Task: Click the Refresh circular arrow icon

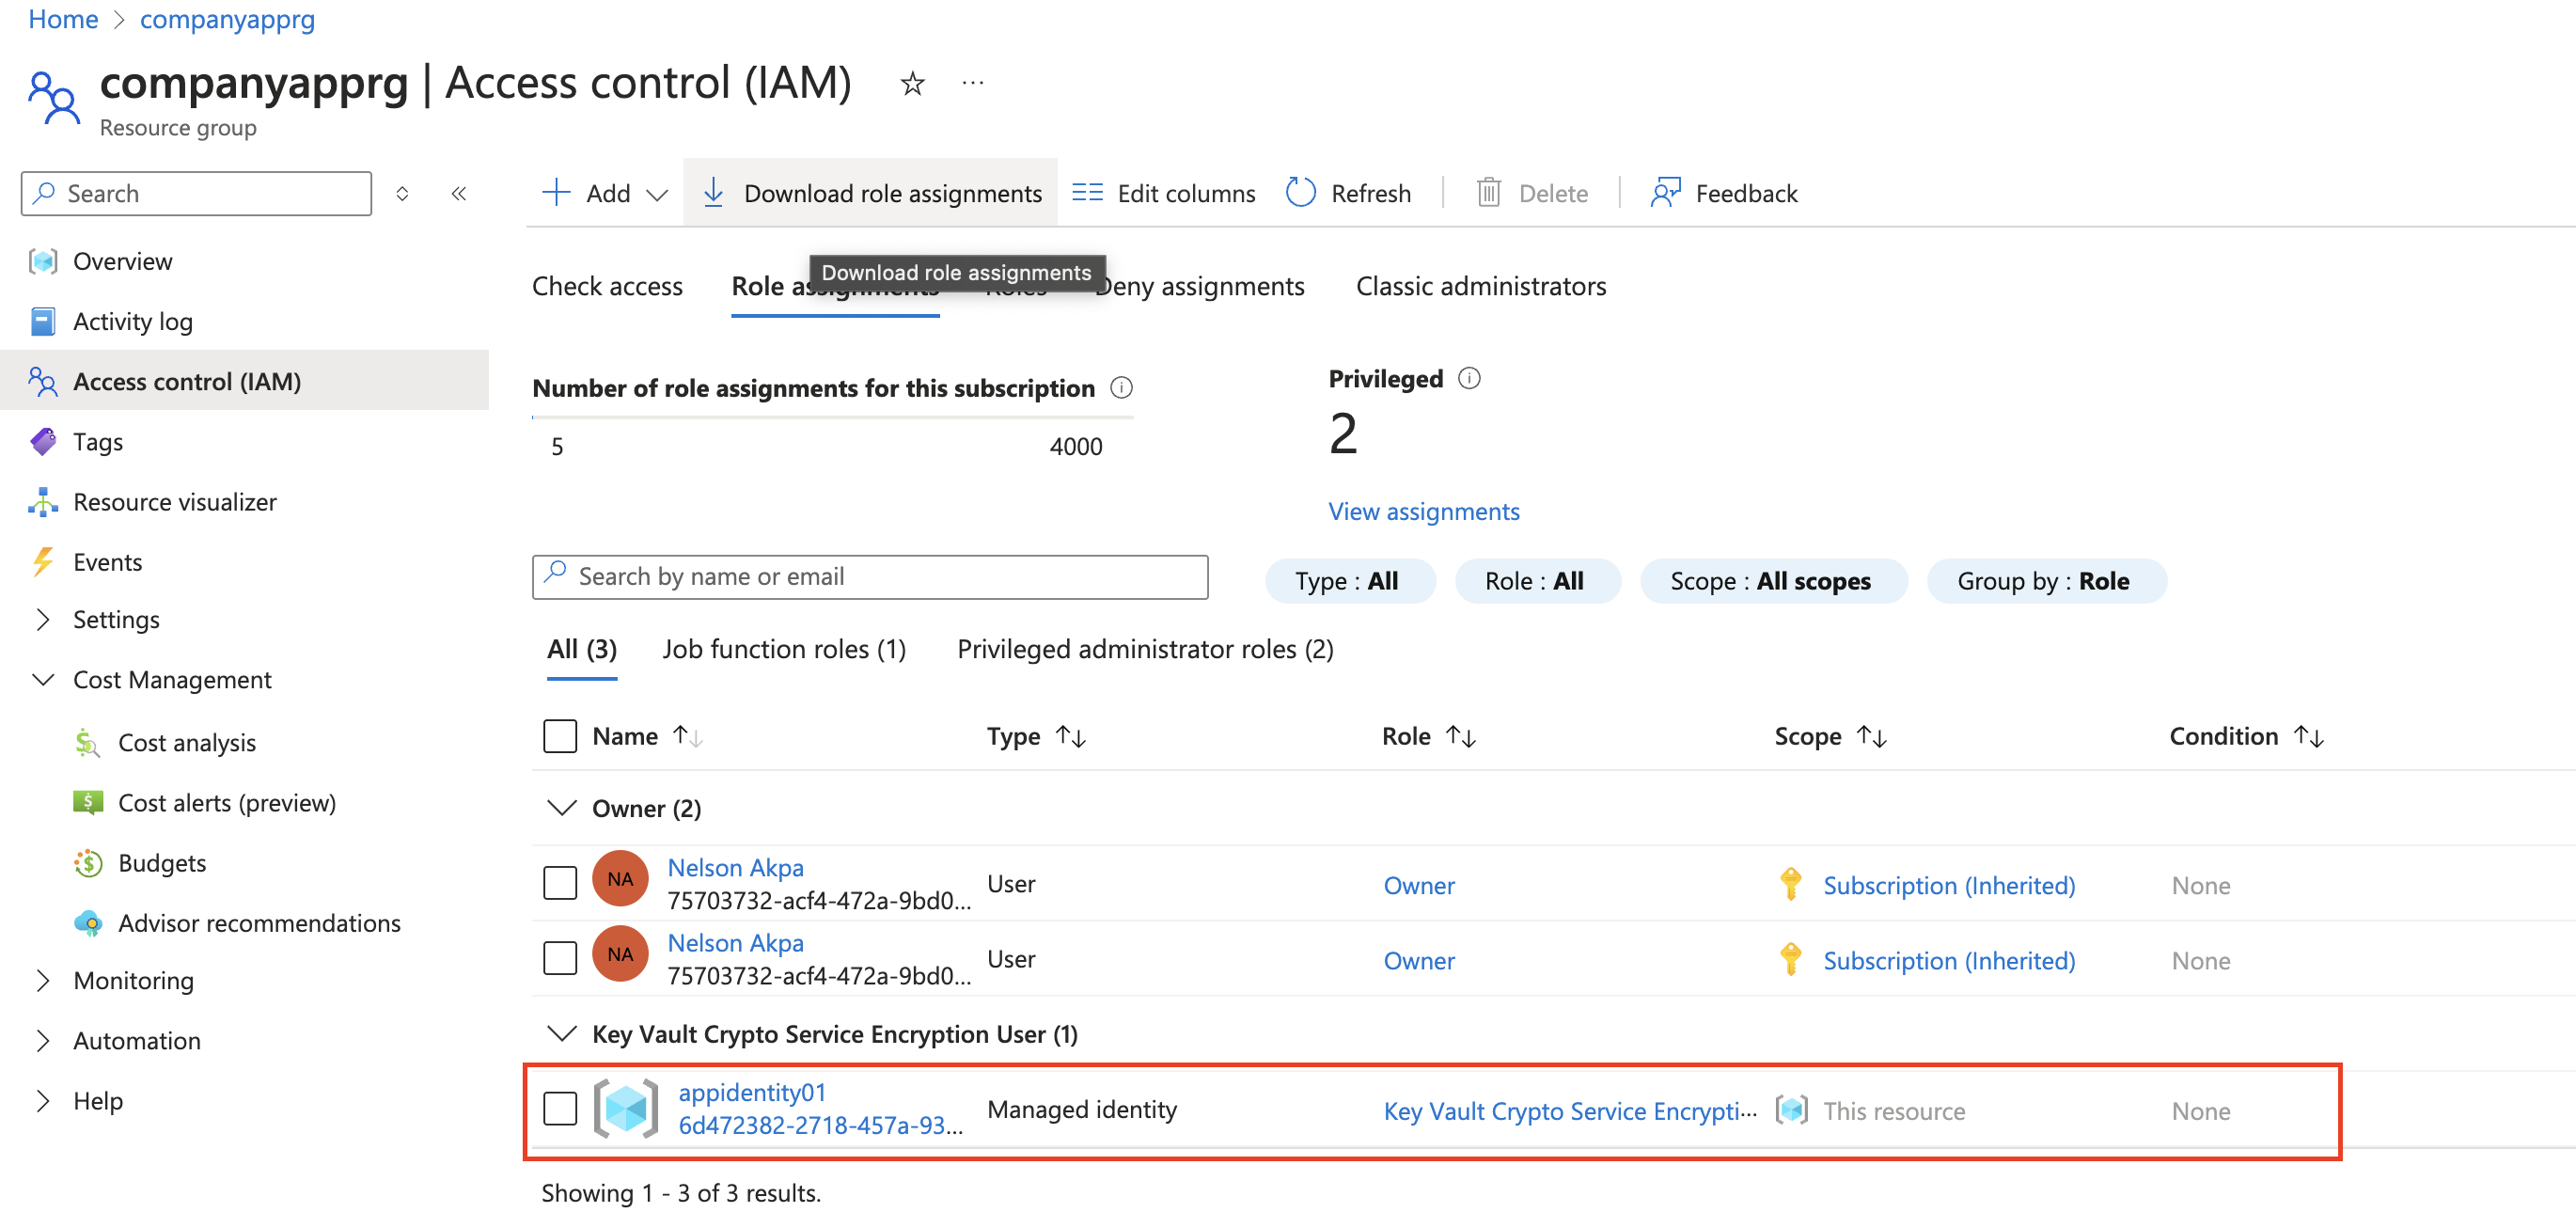Action: coord(1300,193)
